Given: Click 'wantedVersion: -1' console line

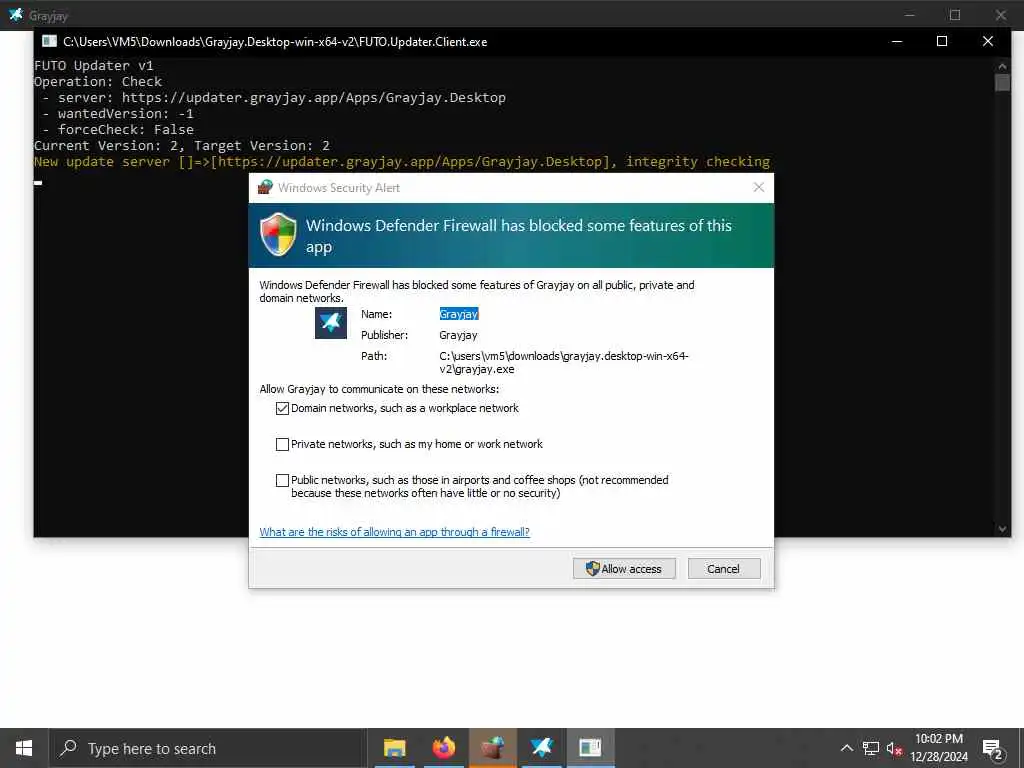Looking at the screenshot, I should click(x=118, y=114).
